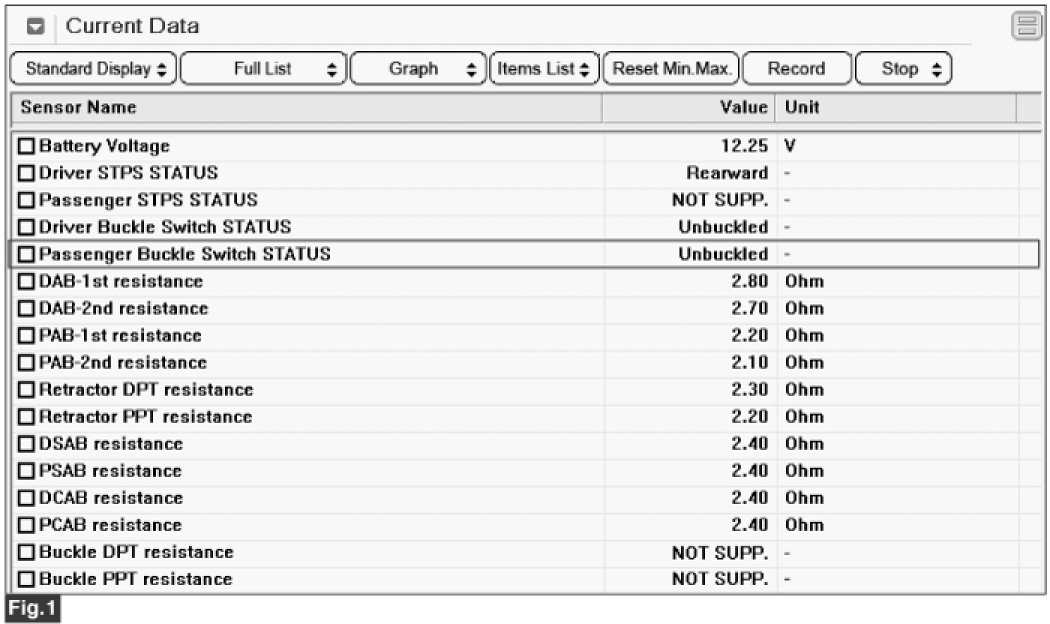Sort by the Value column header
The width and height of the screenshot is (1050, 624).
(x=688, y=108)
